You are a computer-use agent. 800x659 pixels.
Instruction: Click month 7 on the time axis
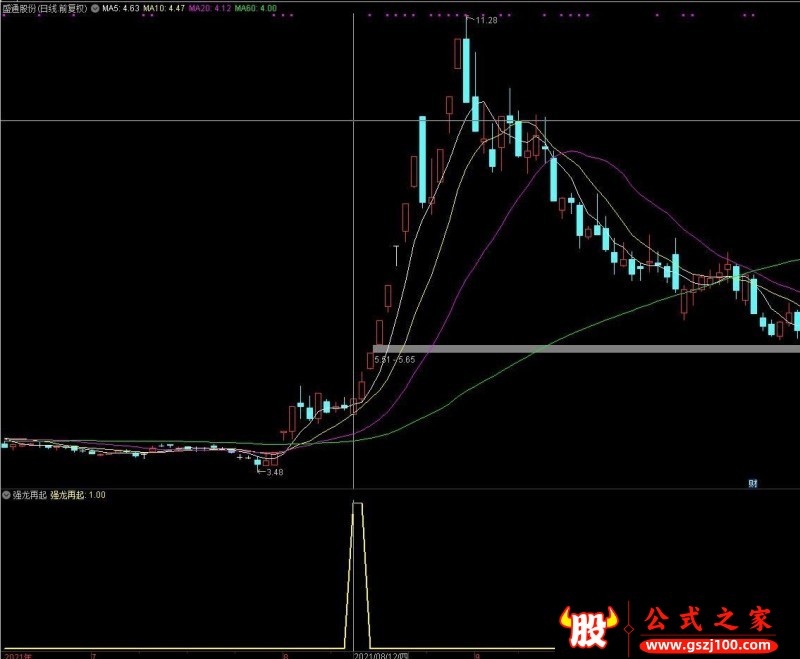coord(94,656)
